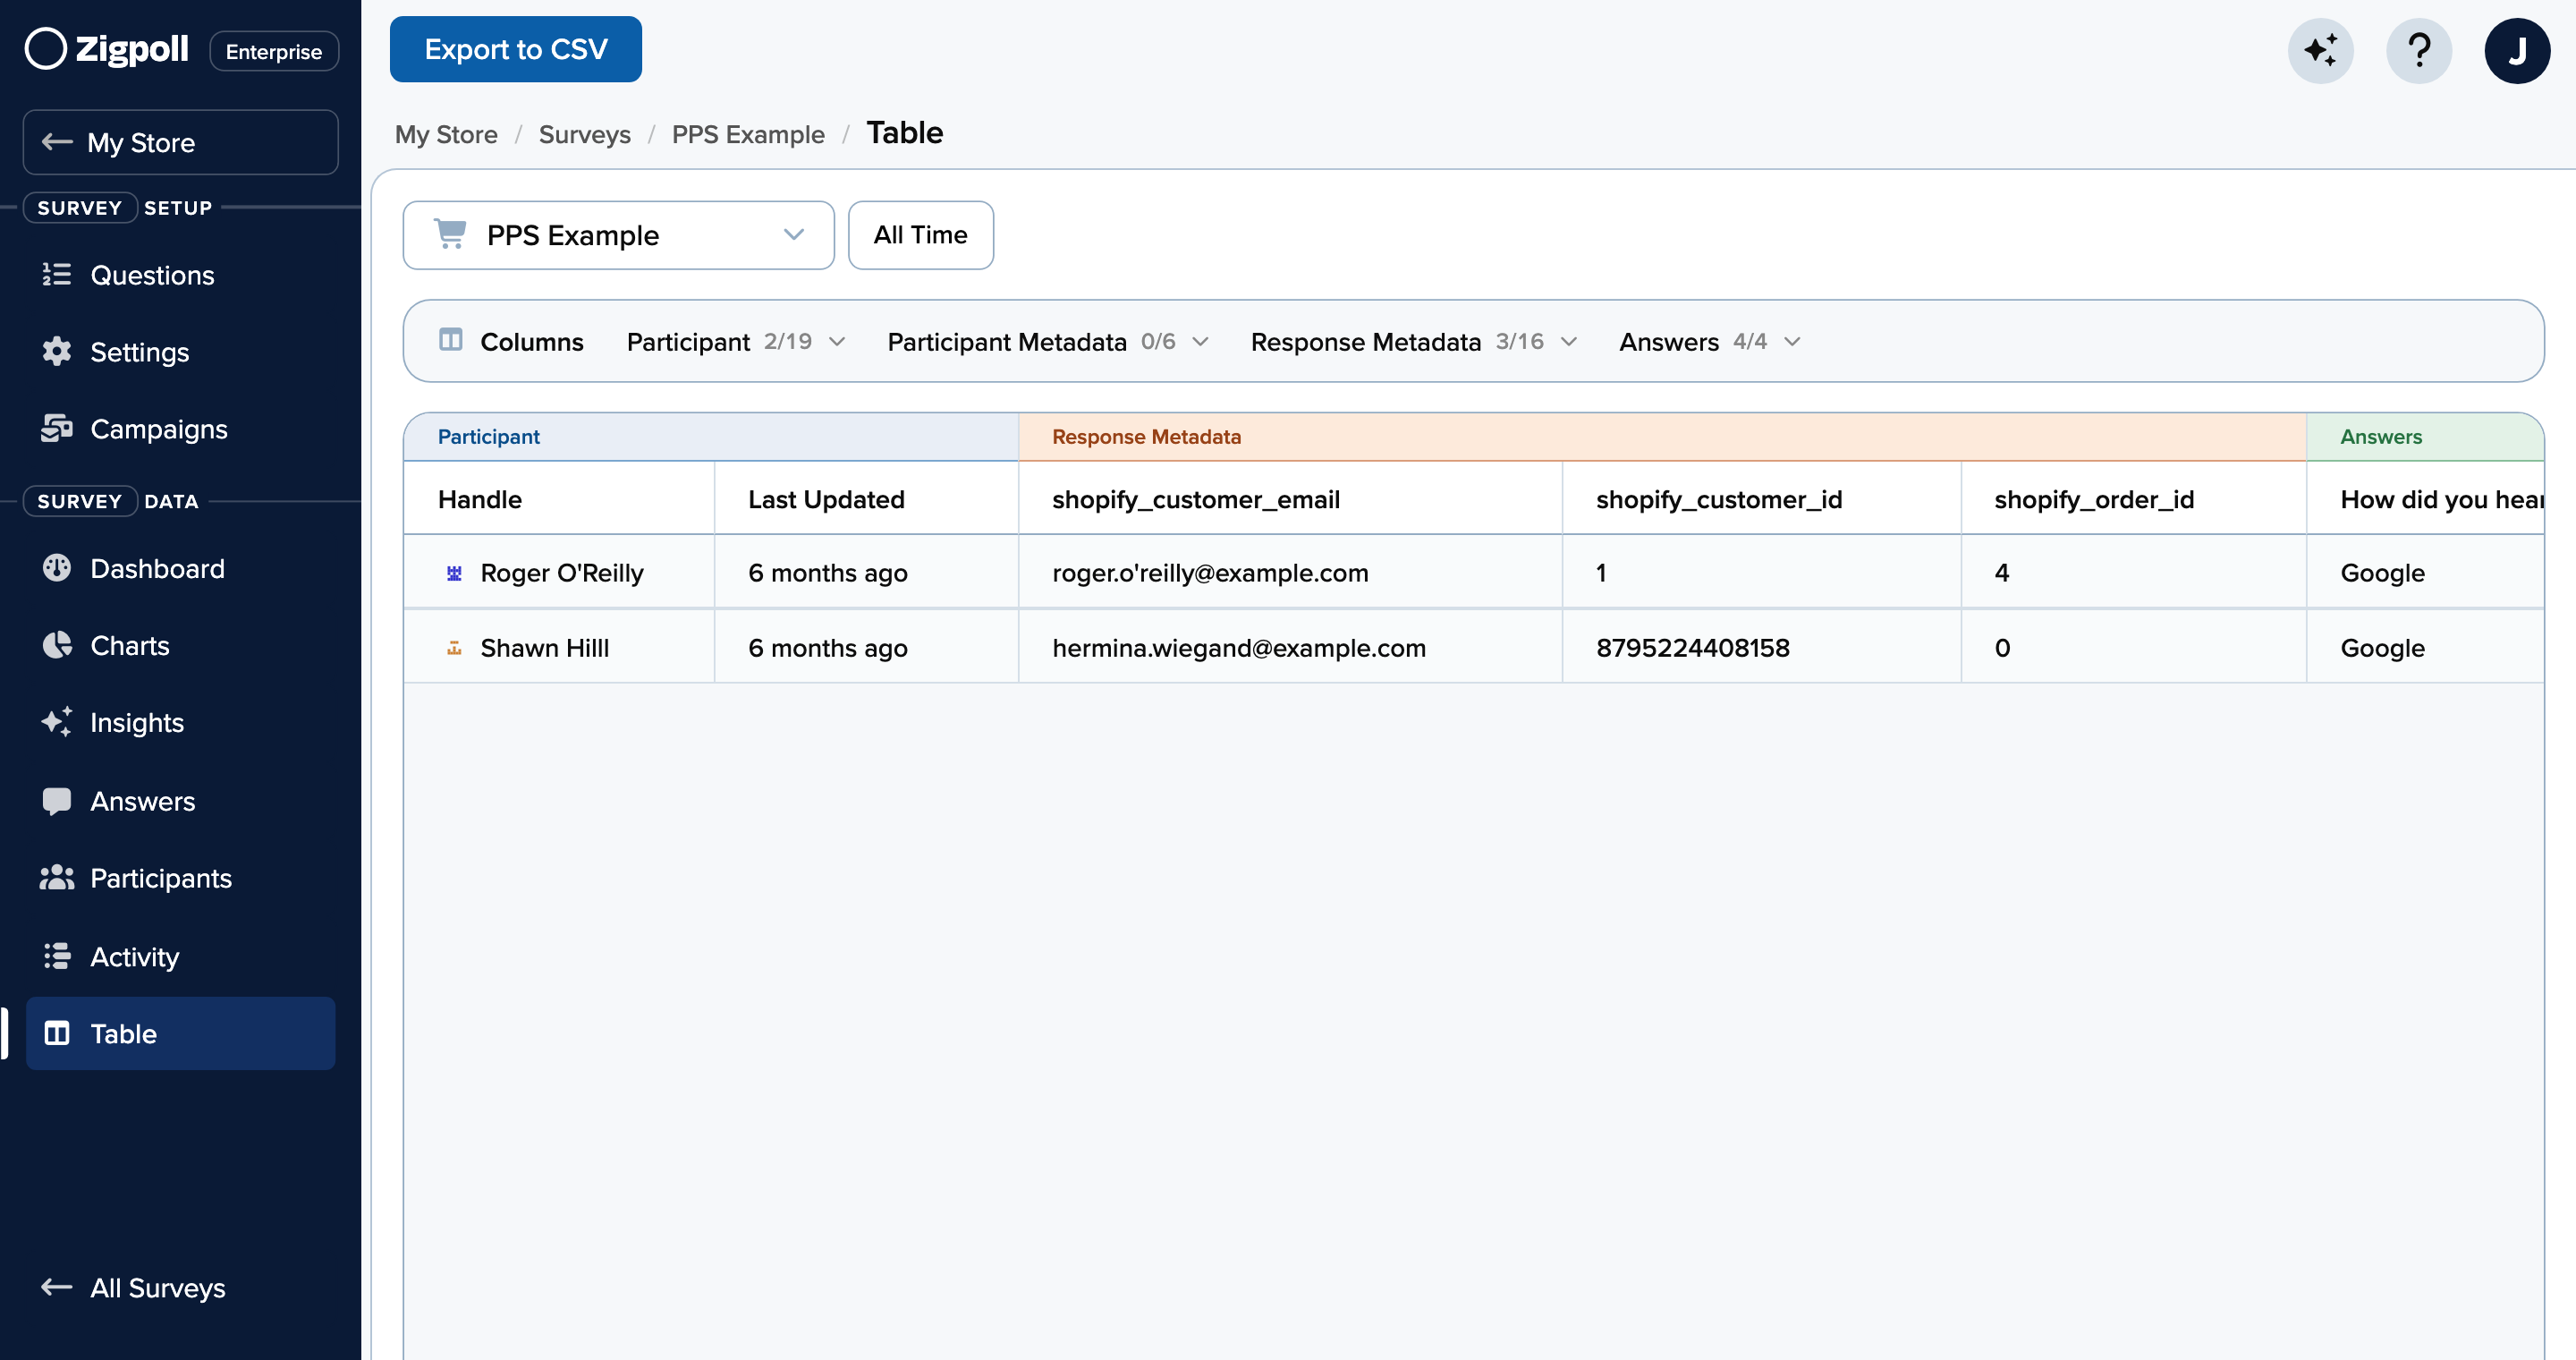This screenshot has width=2576, height=1360.
Task: Open Activity in the sidebar menu
Action: pos(180,956)
